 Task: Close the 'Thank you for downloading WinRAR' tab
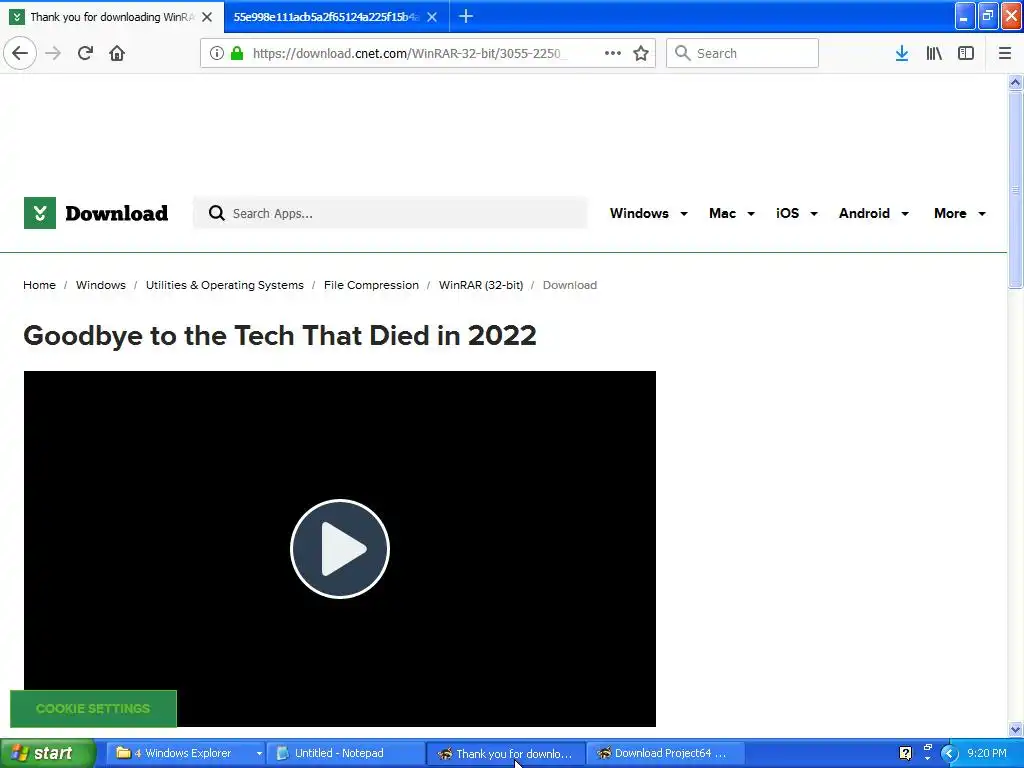(x=207, y=17)
